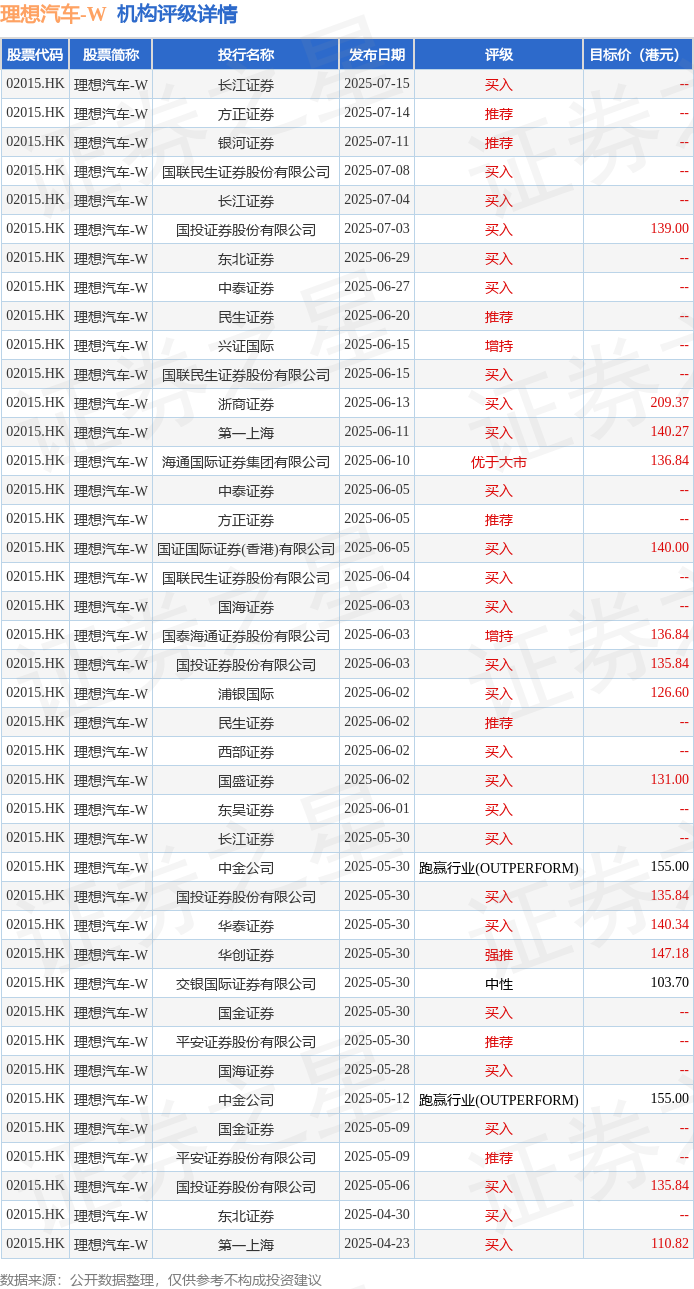Click the 东吴证券 broker name
Screen dimensions: 694x1289
point(246,810)
